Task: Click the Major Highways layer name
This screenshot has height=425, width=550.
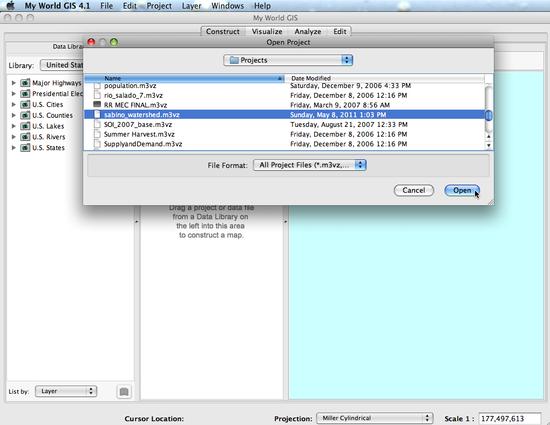Action: 56,83
